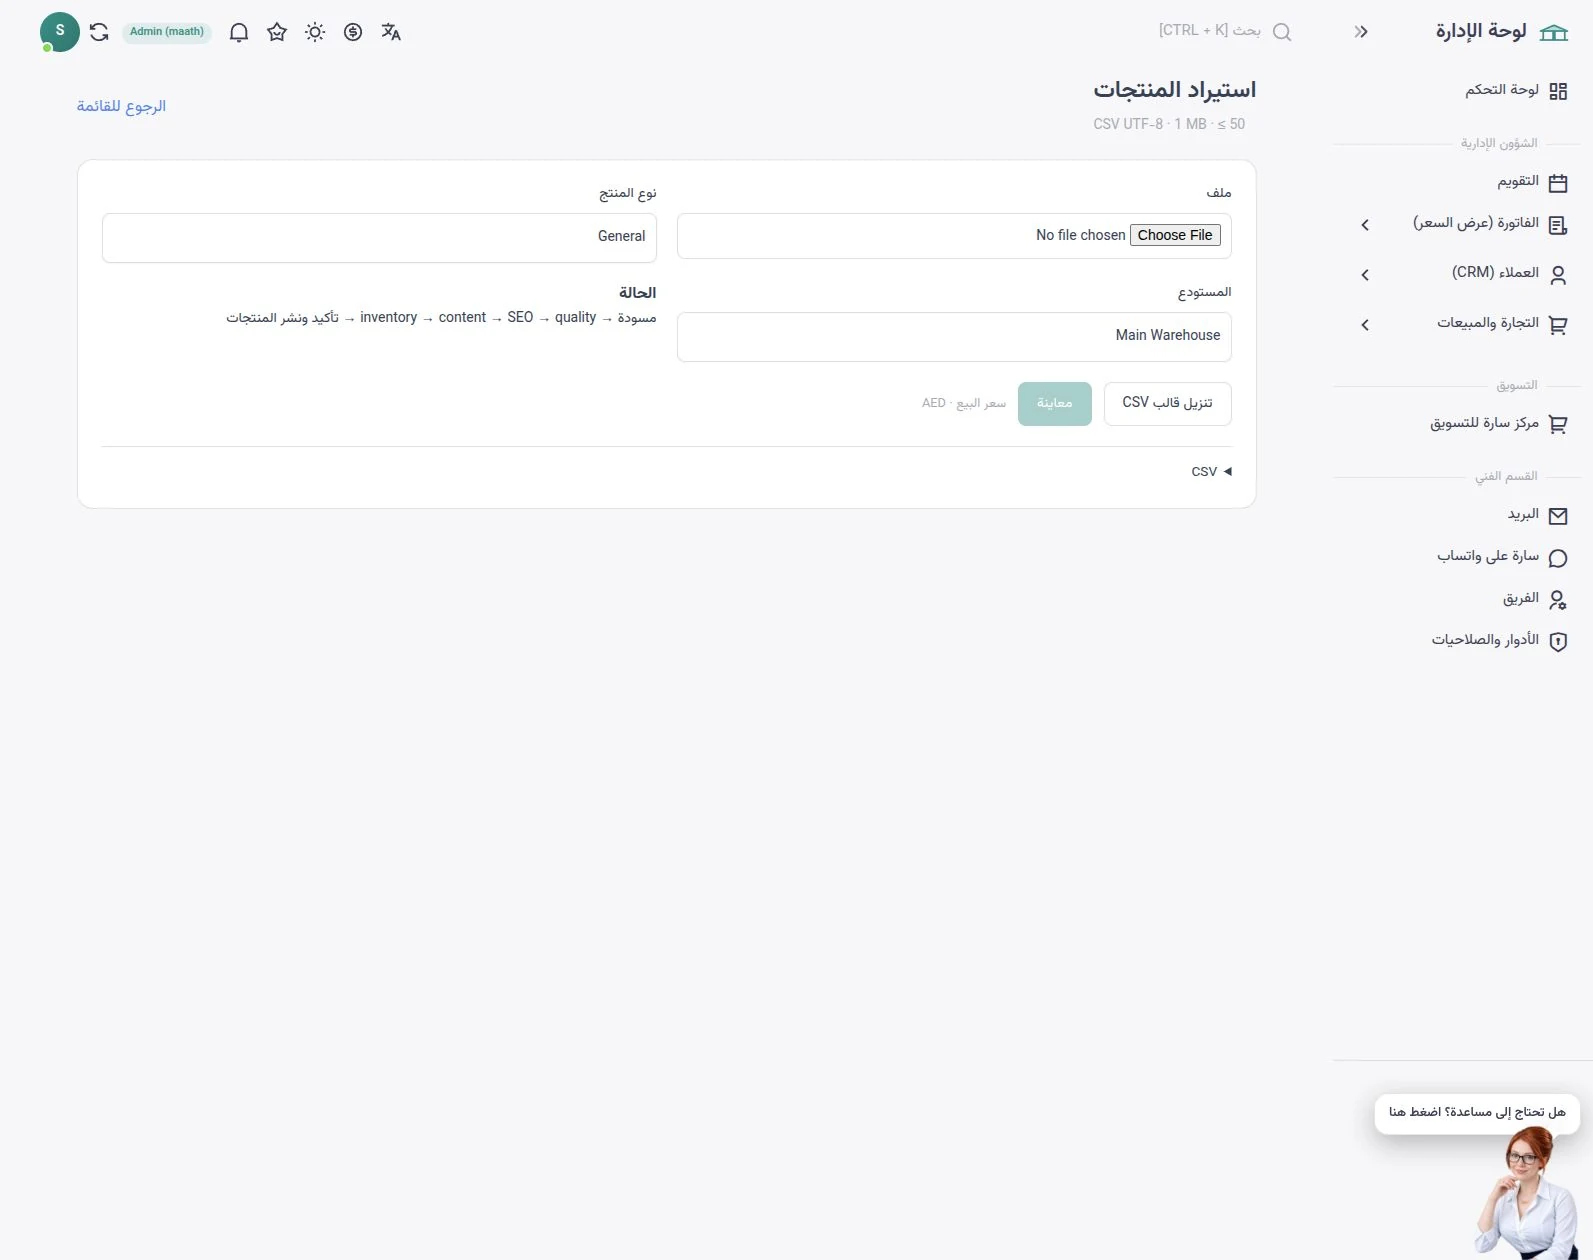Click the WhatsApp chat bubble icon
Screen dimensions: 1593x1260
pos(1558,558)
